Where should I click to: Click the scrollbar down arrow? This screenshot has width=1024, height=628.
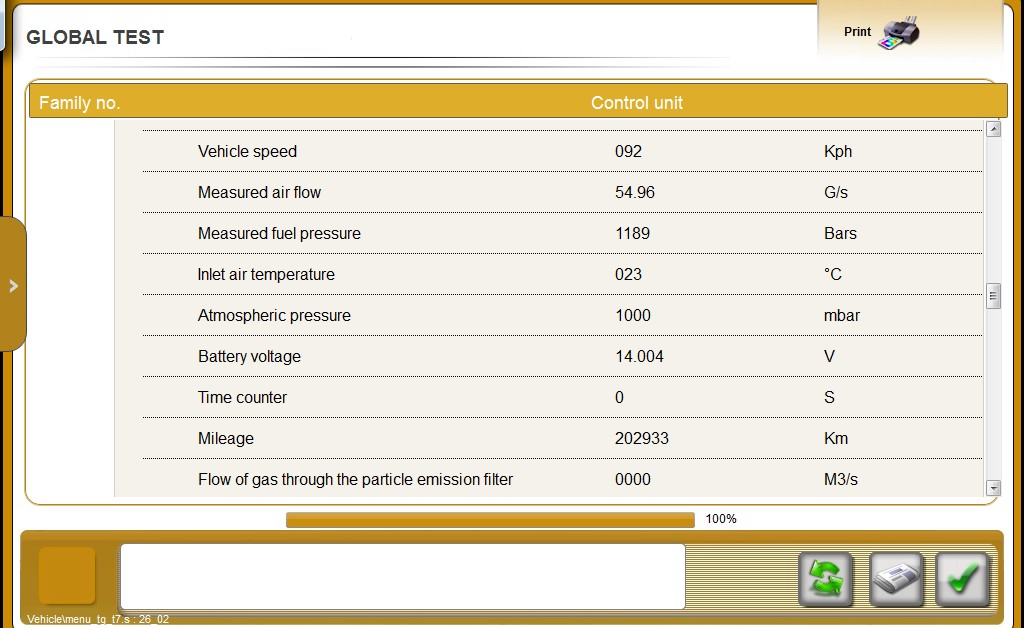[993, 488]
